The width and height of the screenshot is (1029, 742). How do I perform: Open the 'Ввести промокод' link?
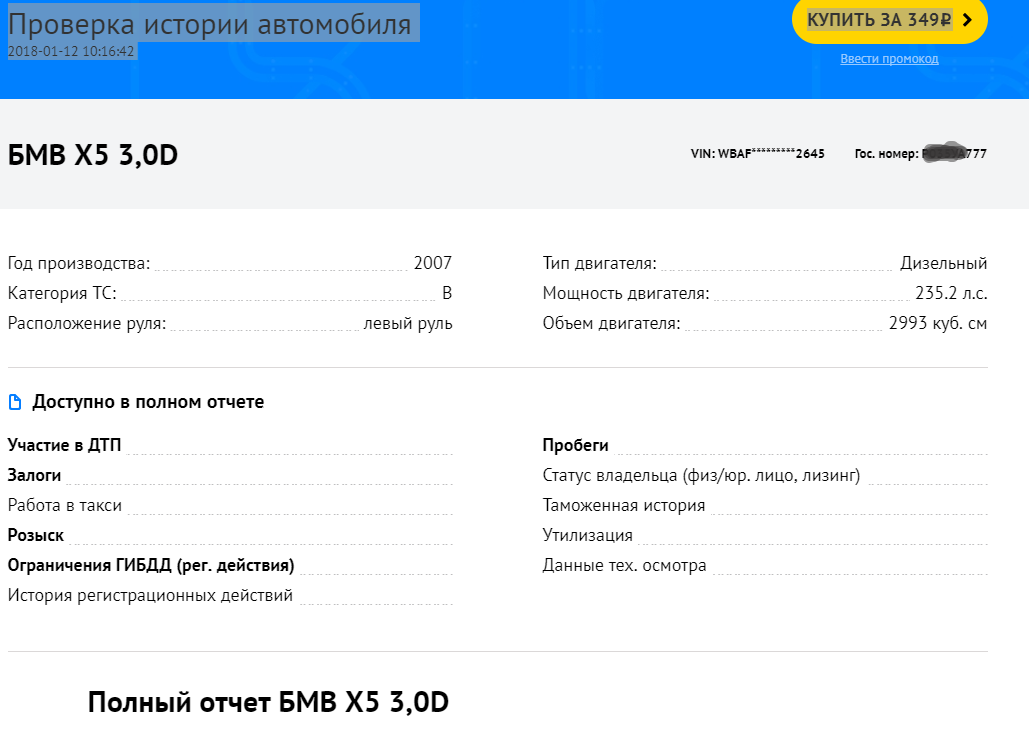889,59
